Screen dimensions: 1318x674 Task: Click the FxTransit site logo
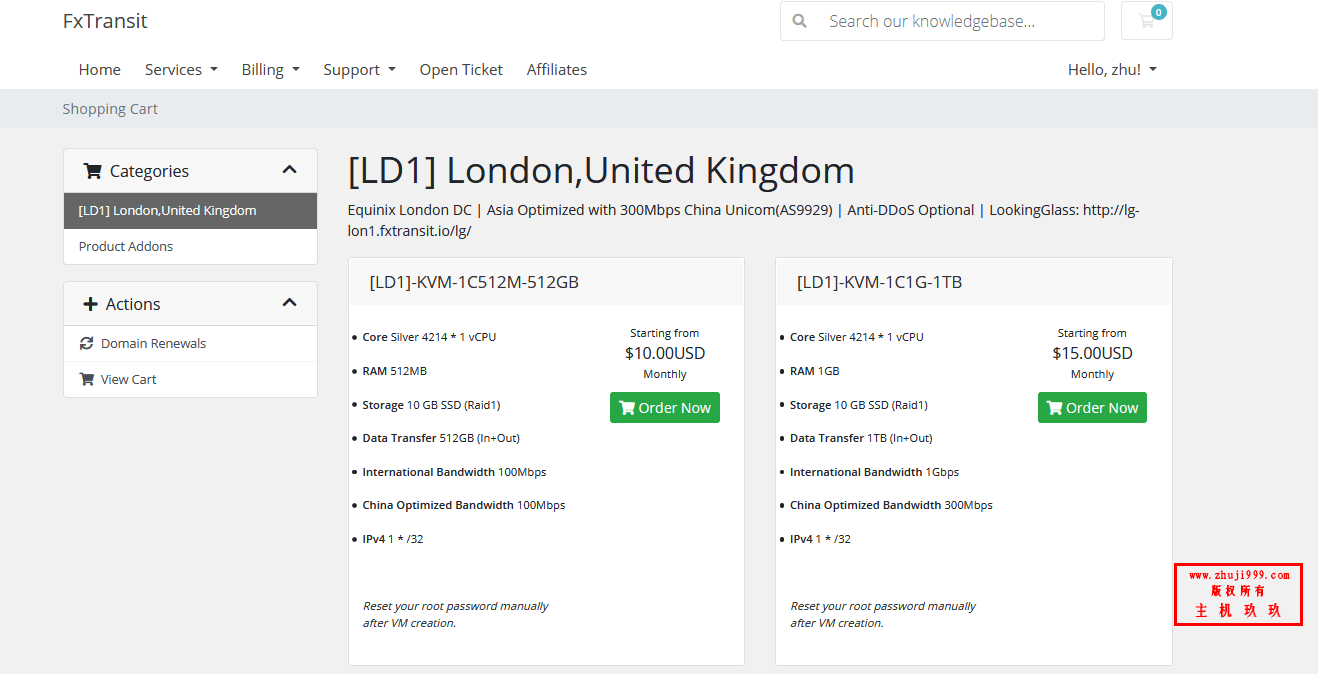[x=105, y=21]
